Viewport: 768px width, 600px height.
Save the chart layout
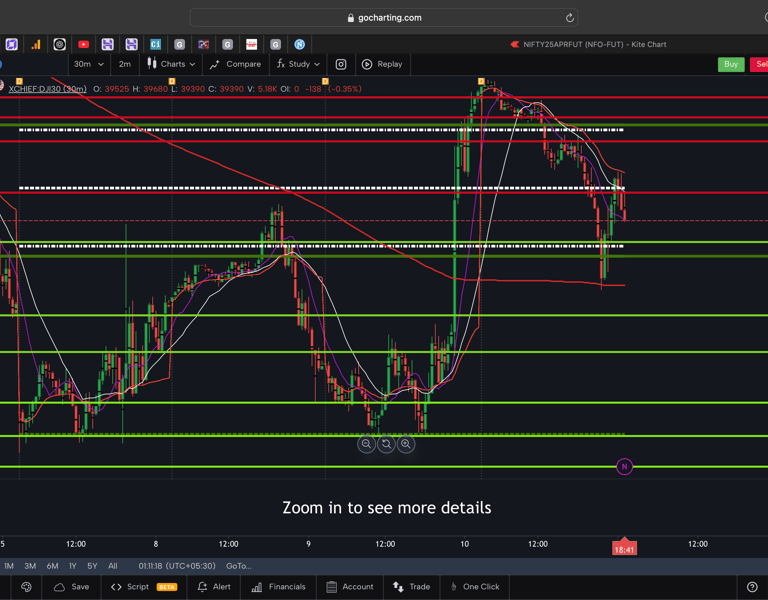pyautogui.click(x=72, y=587)
